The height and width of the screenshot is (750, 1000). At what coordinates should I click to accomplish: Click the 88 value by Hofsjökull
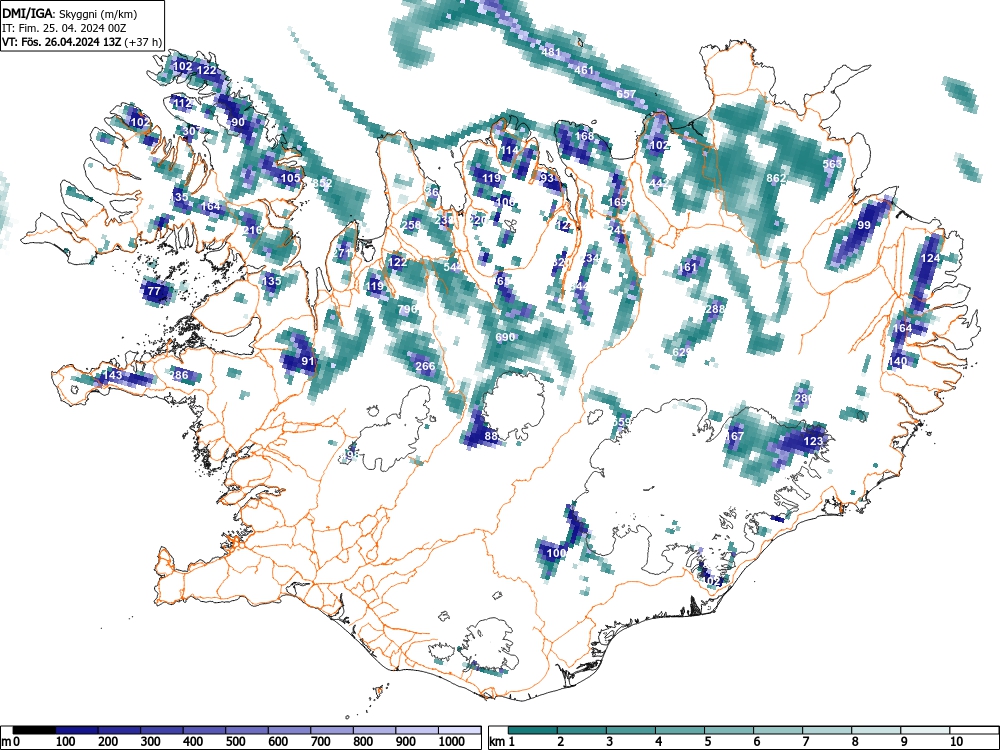(491, 436)
